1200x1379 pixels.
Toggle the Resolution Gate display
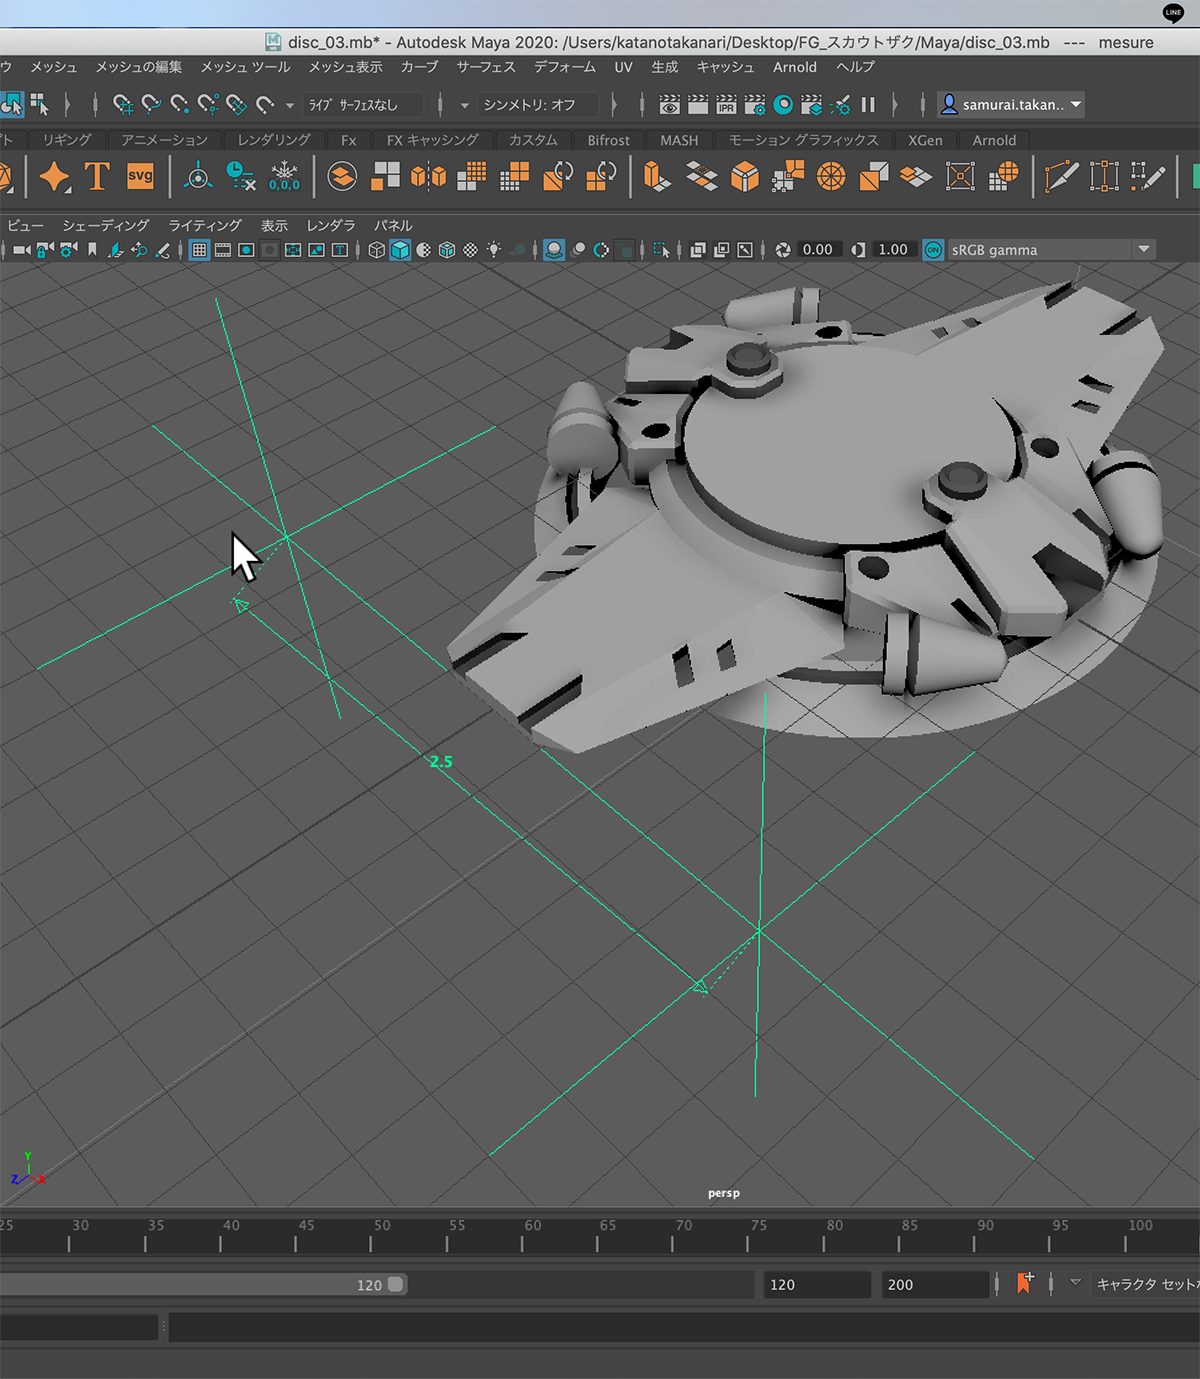(246, 250)
